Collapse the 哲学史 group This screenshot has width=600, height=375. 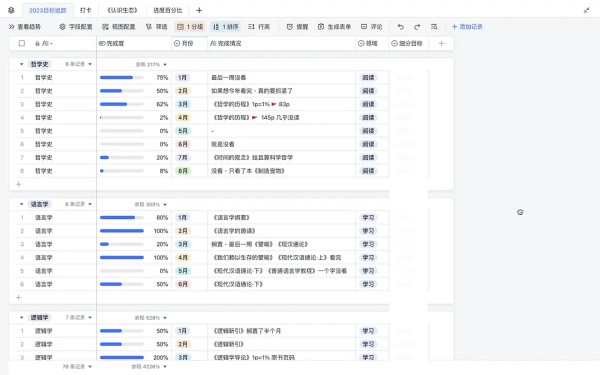21,64
